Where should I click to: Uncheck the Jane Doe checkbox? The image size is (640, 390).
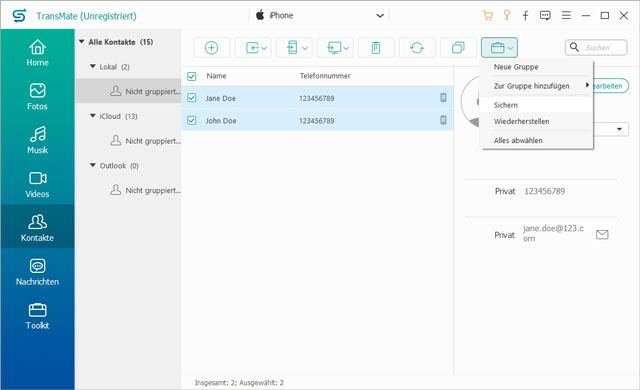pyautogui.click(x=192, y=98)
